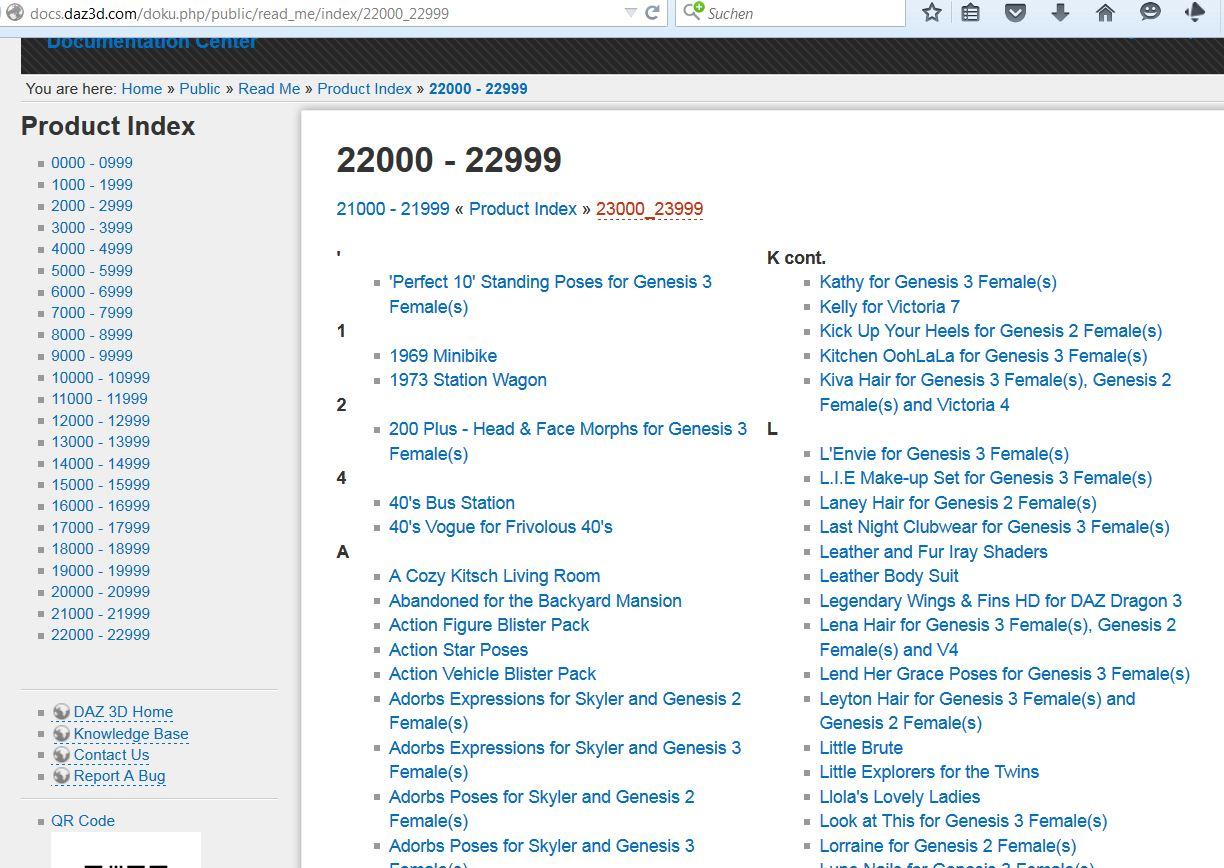Open Abandoned for the Backyard Mansion

point(535,601)
